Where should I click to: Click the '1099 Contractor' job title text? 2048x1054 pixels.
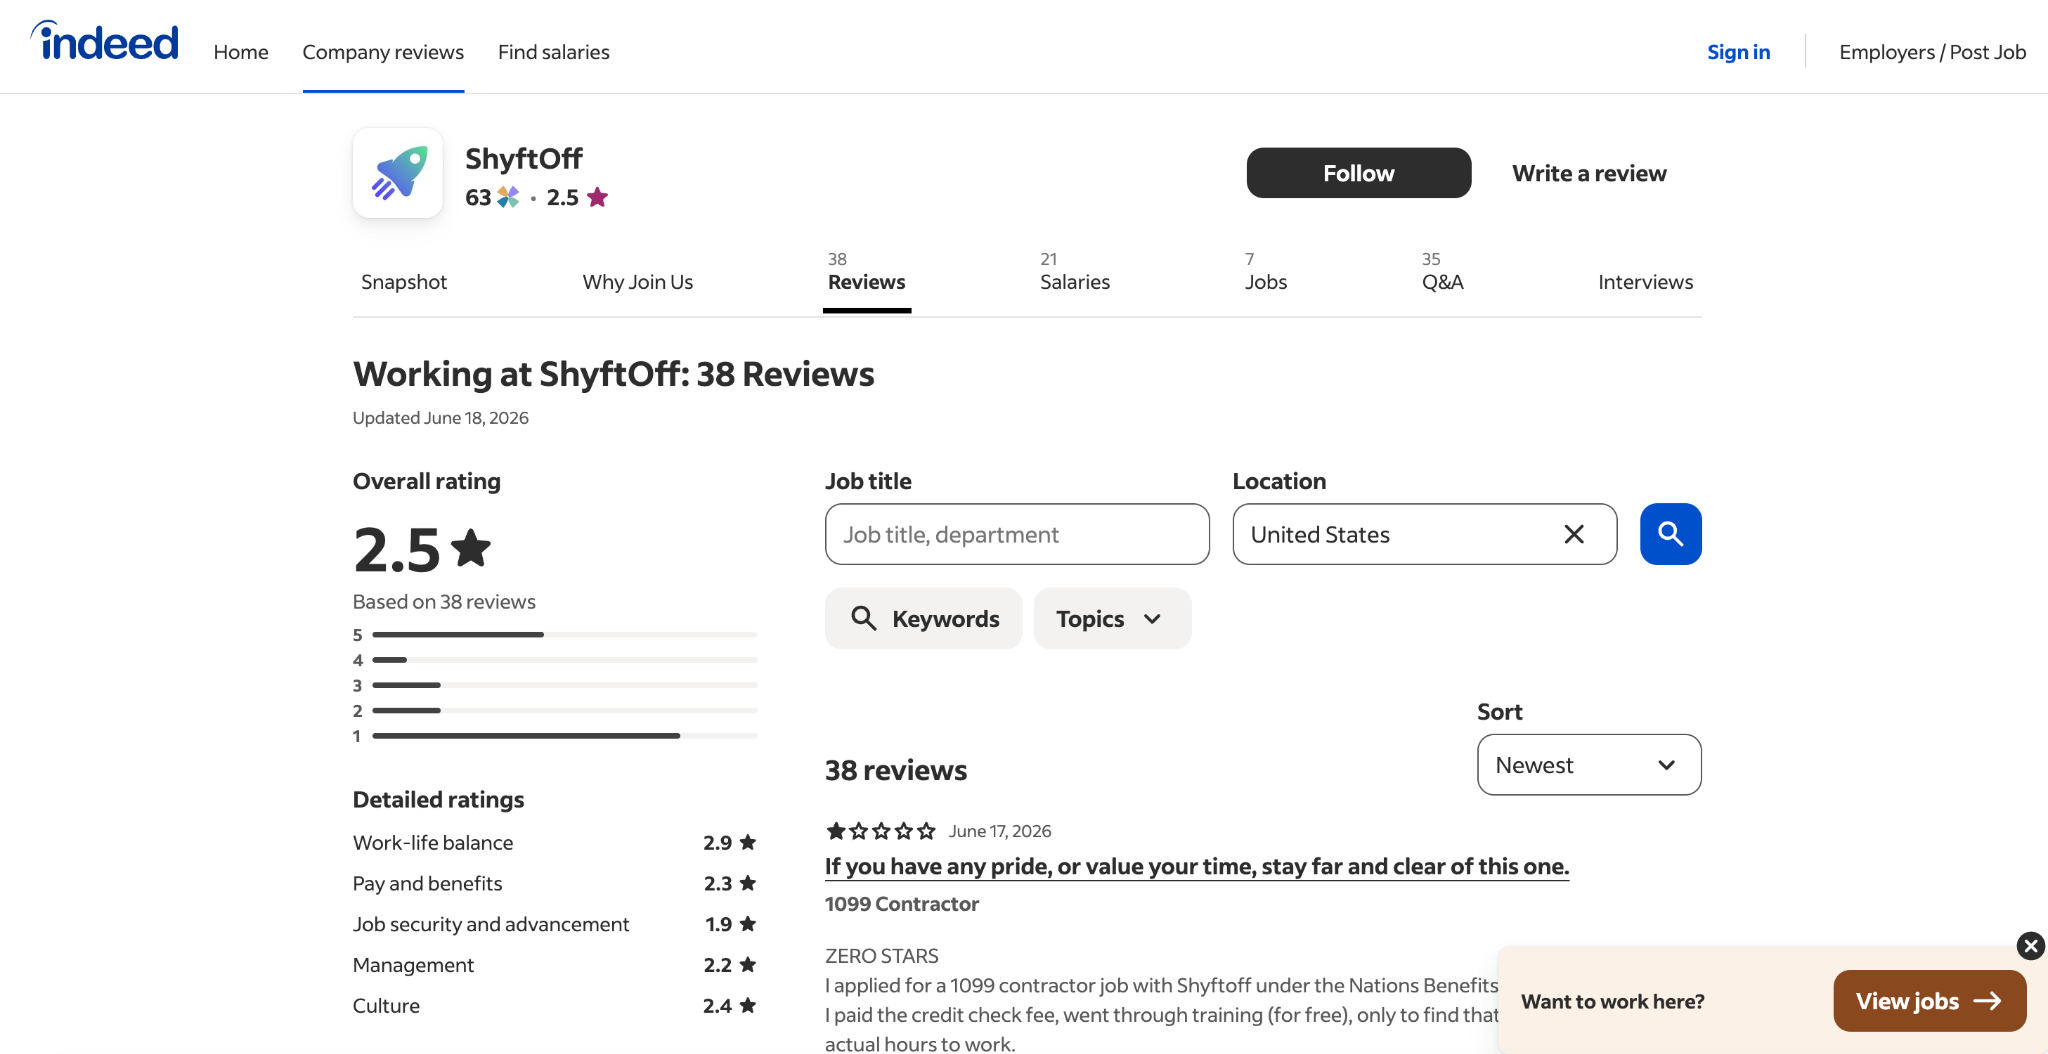902,904
